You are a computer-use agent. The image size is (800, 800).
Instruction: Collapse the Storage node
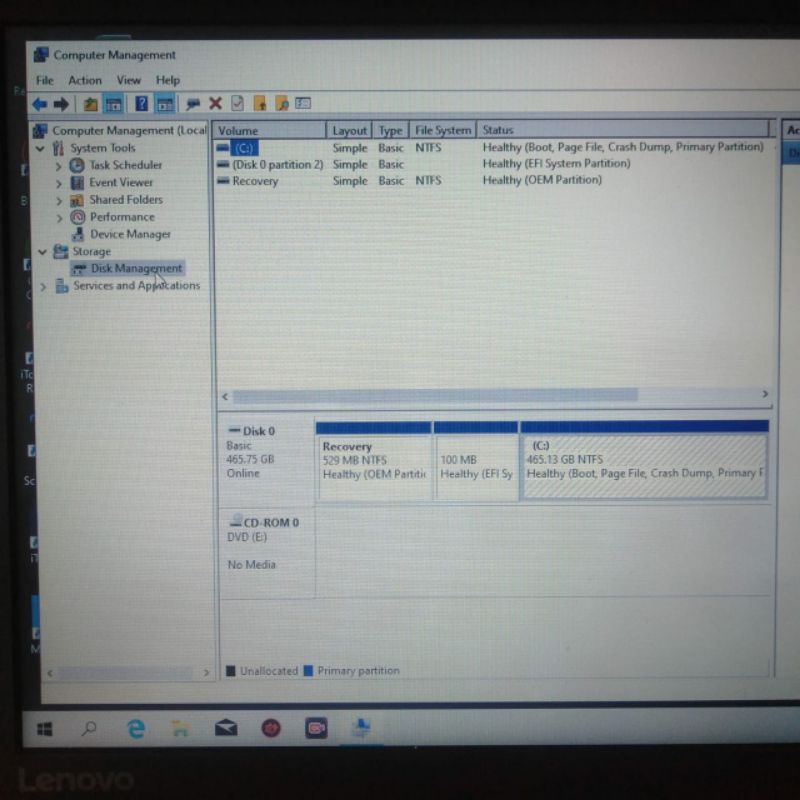(42, 252)
